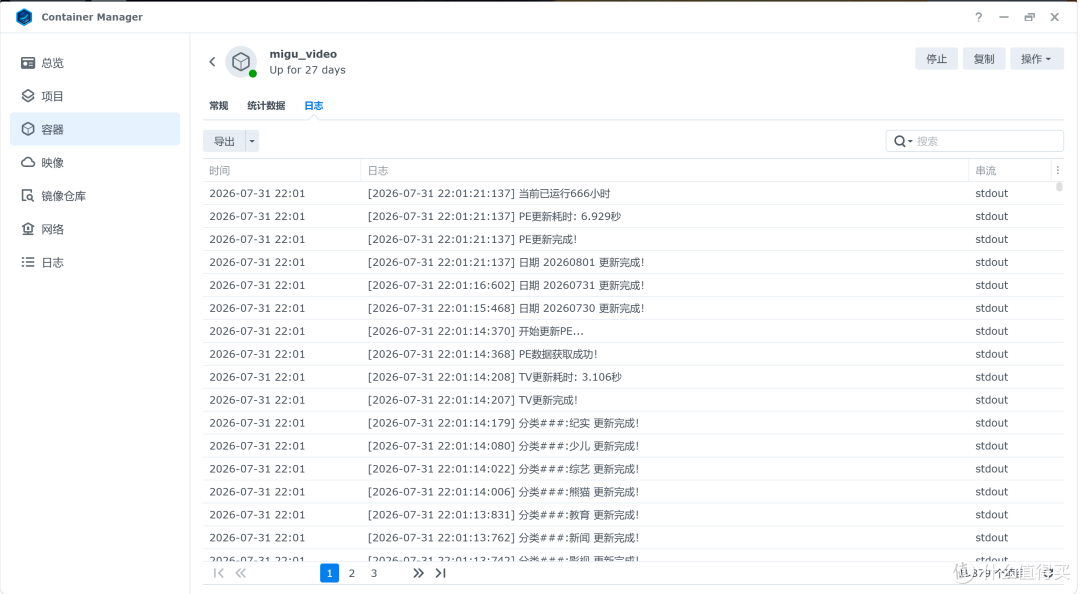Screen dimensions: 1080x594
Task: Open column options three-dot menu
Action: 1057,170
